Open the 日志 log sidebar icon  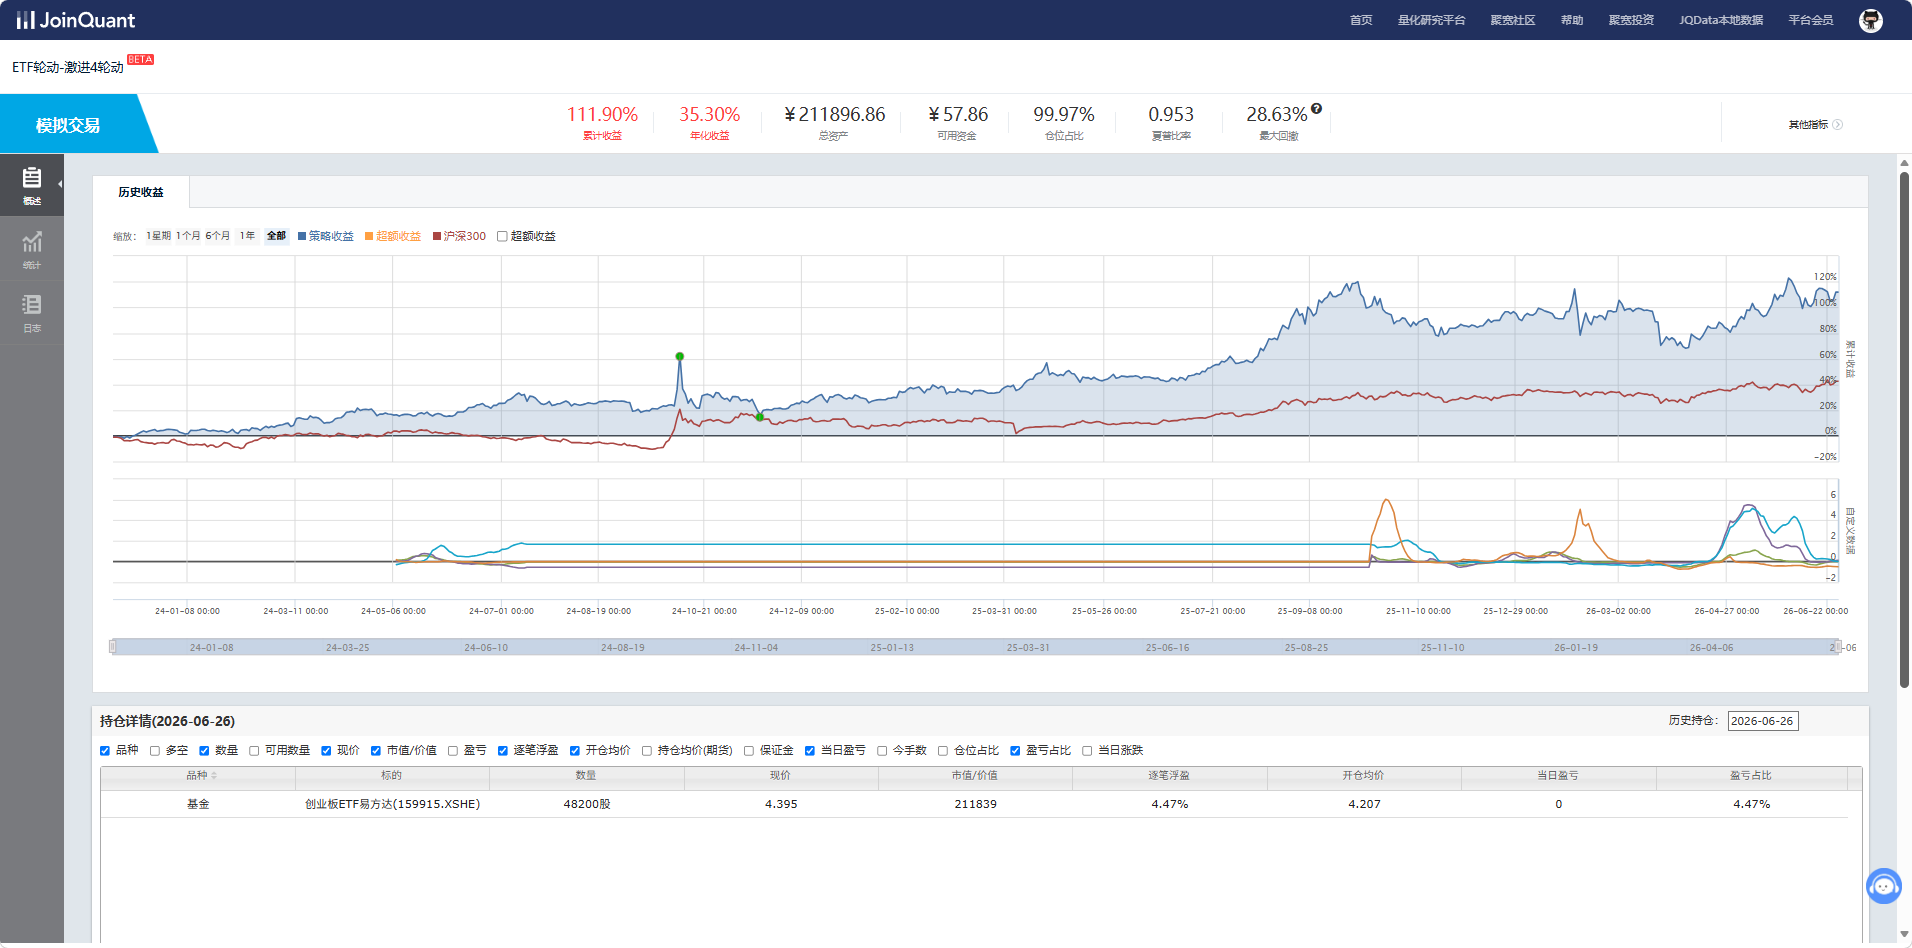coord(32,312)
